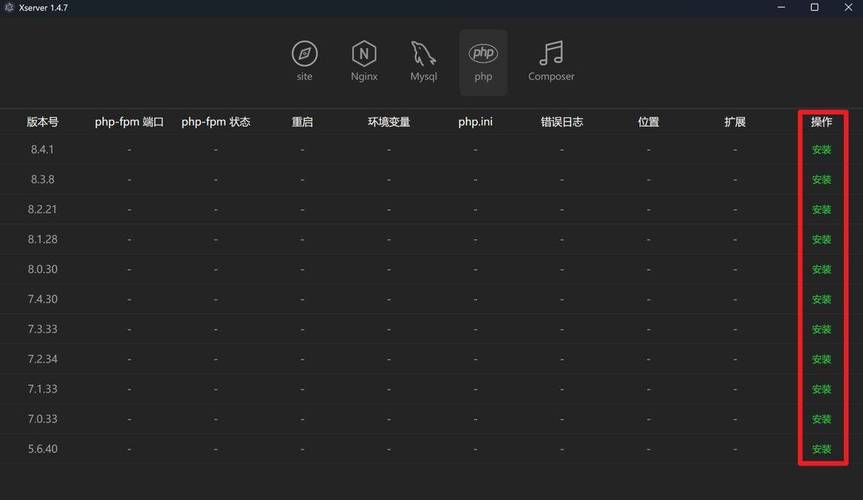Select the 7.2.34 version cell
Screen dimensions: 863x500
coord(42,358)
